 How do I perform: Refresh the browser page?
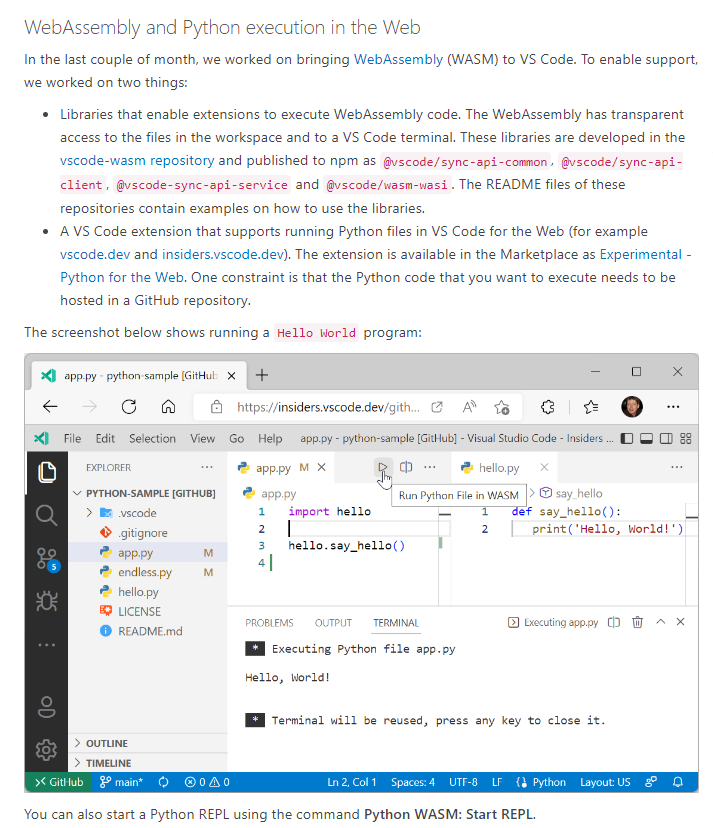[x=129, y=407]
